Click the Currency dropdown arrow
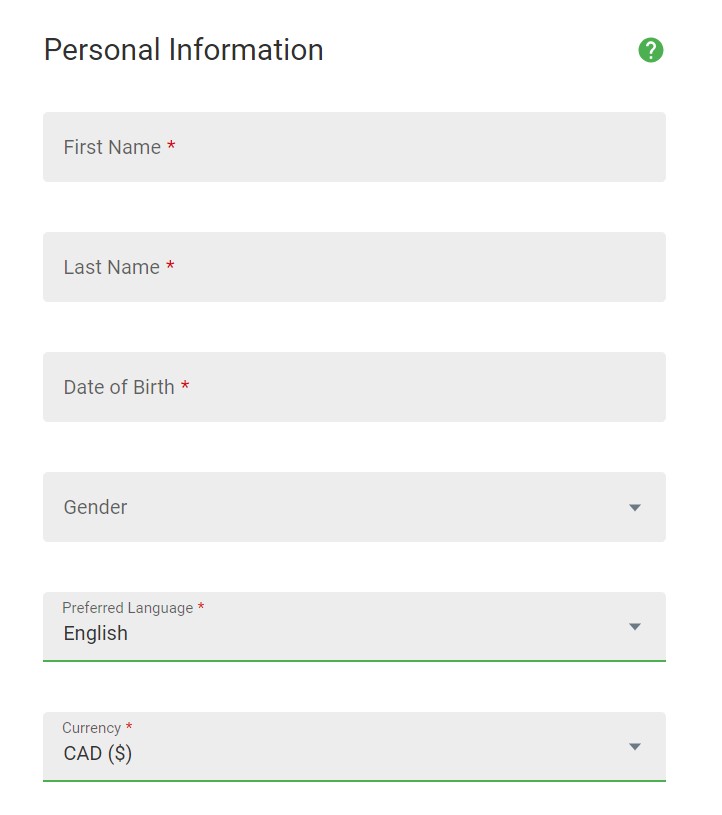 tap(634, 747)
